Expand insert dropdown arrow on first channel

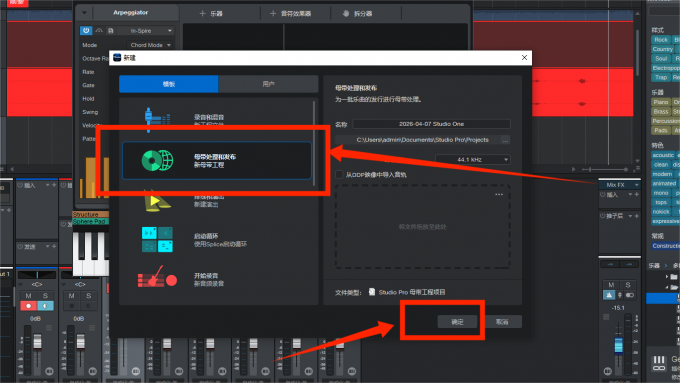tap(47, 185)
